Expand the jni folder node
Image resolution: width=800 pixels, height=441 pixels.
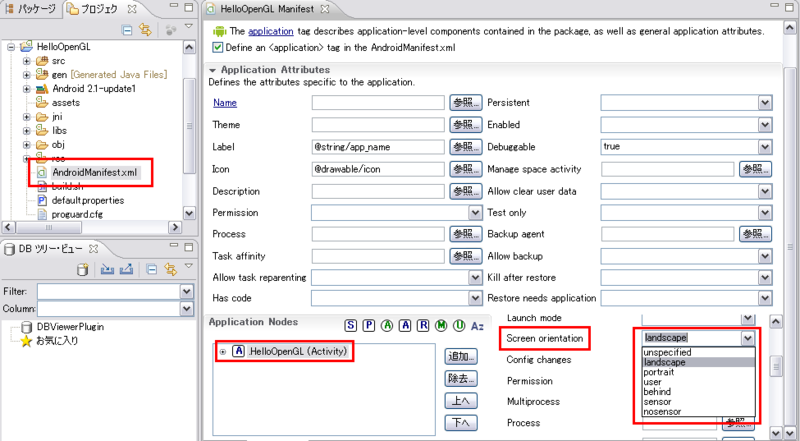26,117
